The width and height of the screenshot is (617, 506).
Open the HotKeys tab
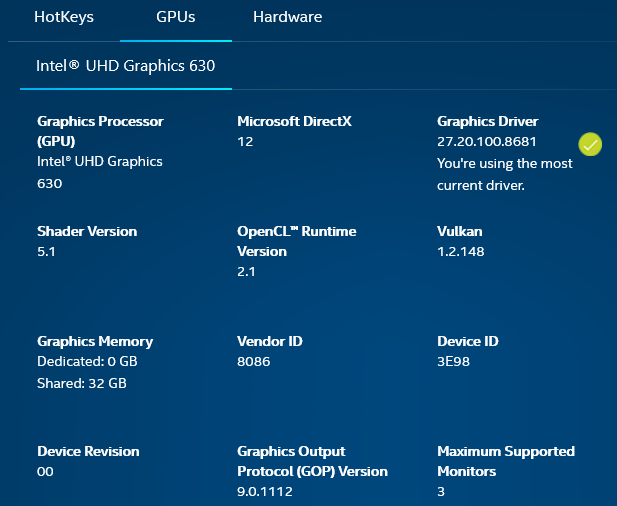tap(64, 17)
